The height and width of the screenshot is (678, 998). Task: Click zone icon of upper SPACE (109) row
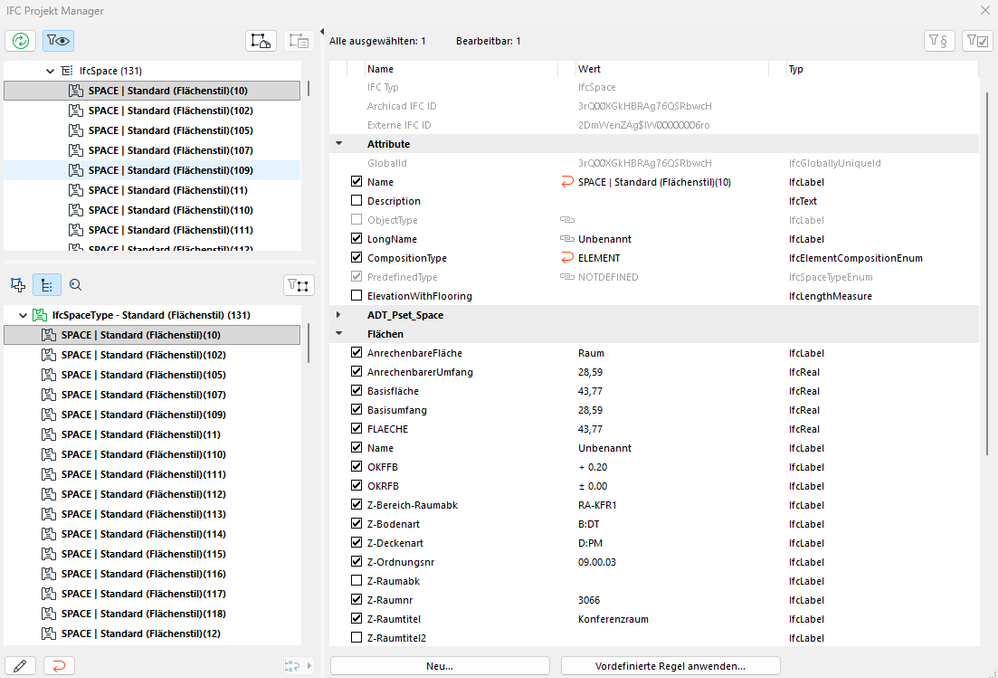click(x=76, y=170)
